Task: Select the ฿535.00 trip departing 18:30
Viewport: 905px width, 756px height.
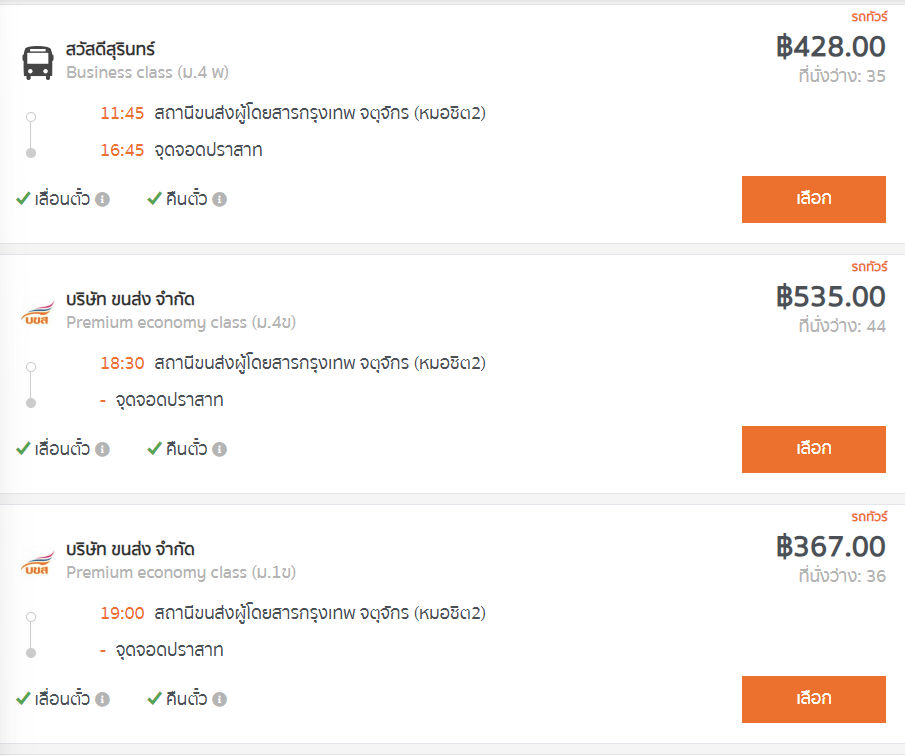Action: tap(813, 449)
